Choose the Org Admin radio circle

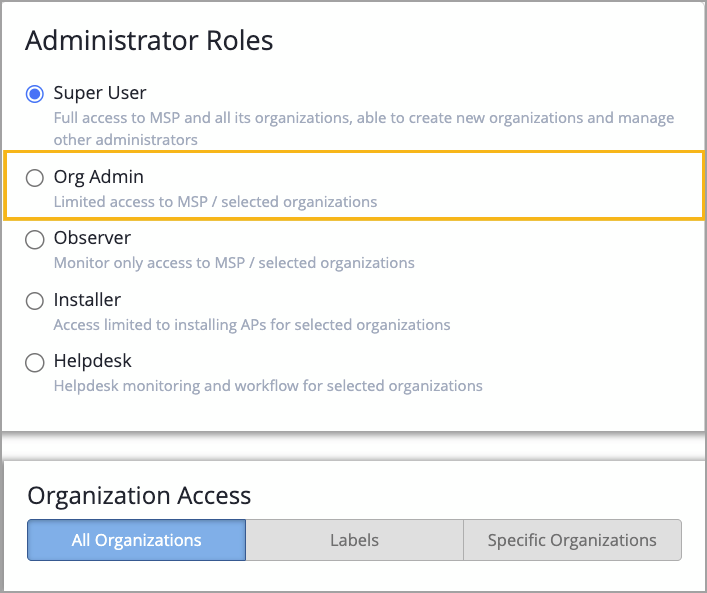[x=35, y=178]
